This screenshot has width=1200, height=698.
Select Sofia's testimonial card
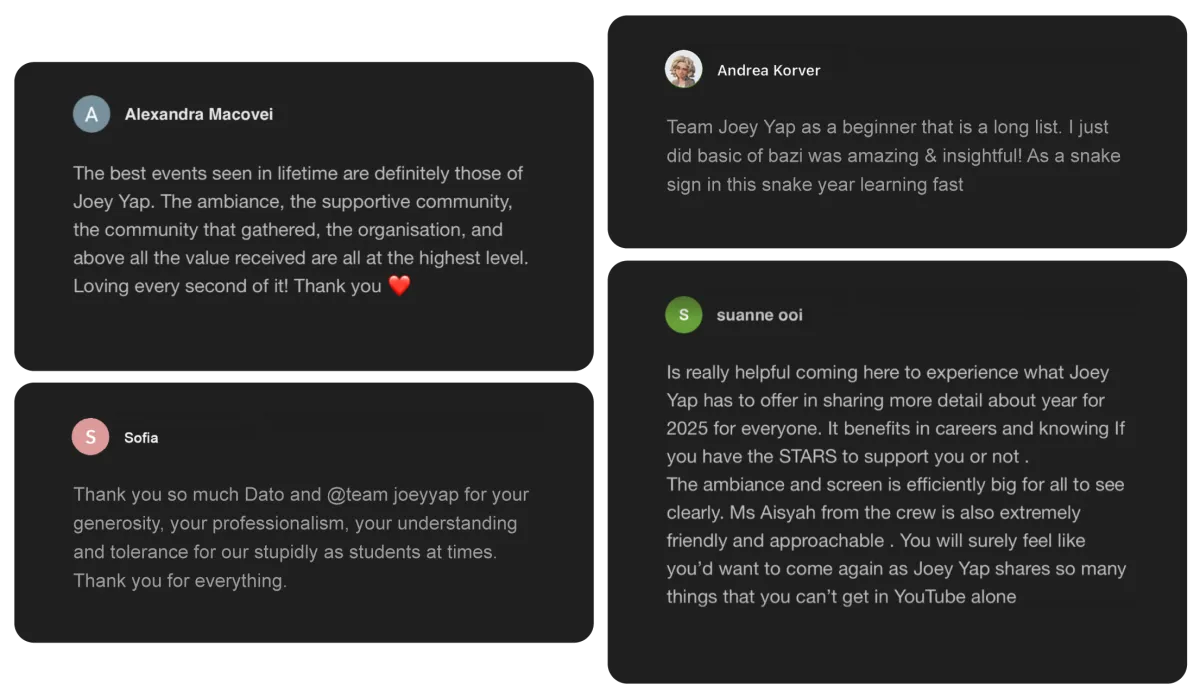pyautogui.click(x=304, y=512)
